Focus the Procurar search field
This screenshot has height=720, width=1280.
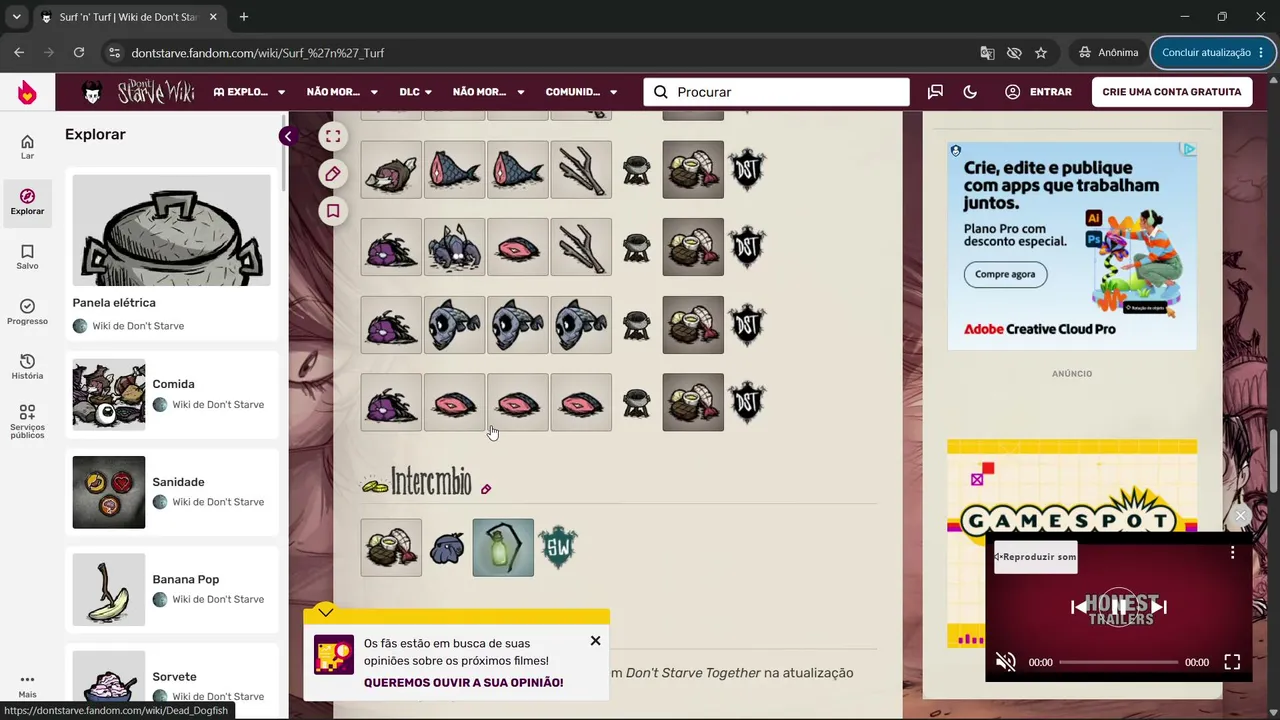coord(777,92)
